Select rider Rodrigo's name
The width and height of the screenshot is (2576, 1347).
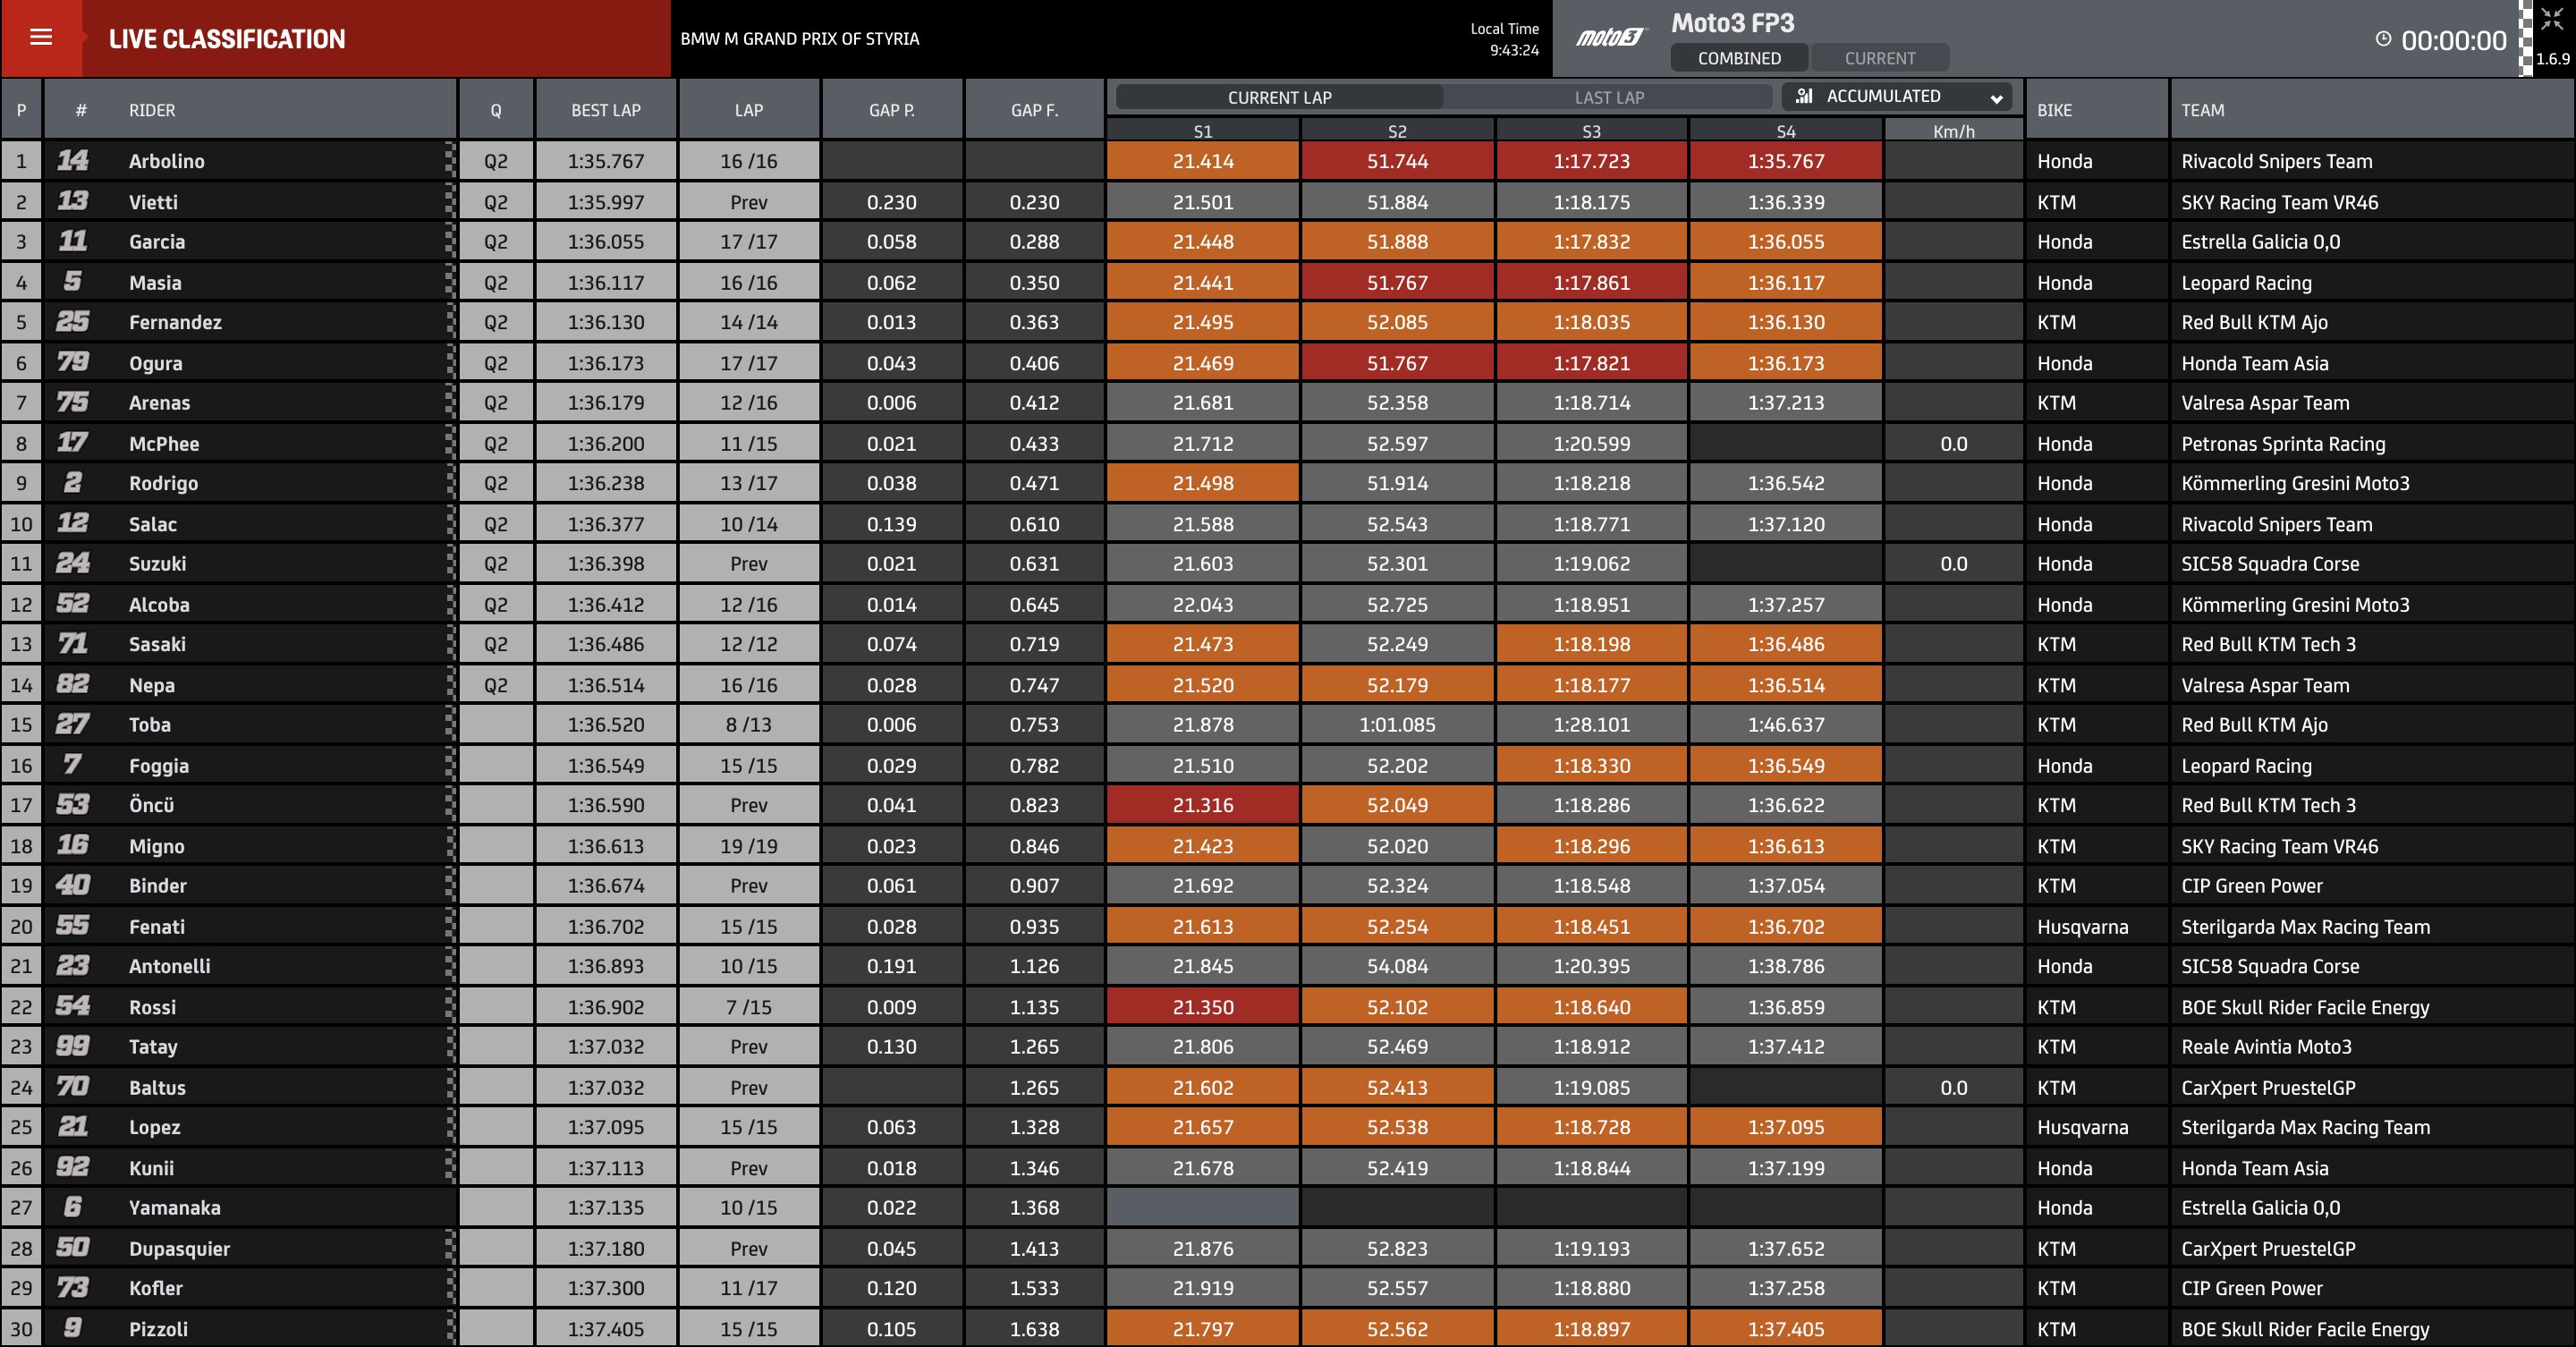tap(163, 483)
